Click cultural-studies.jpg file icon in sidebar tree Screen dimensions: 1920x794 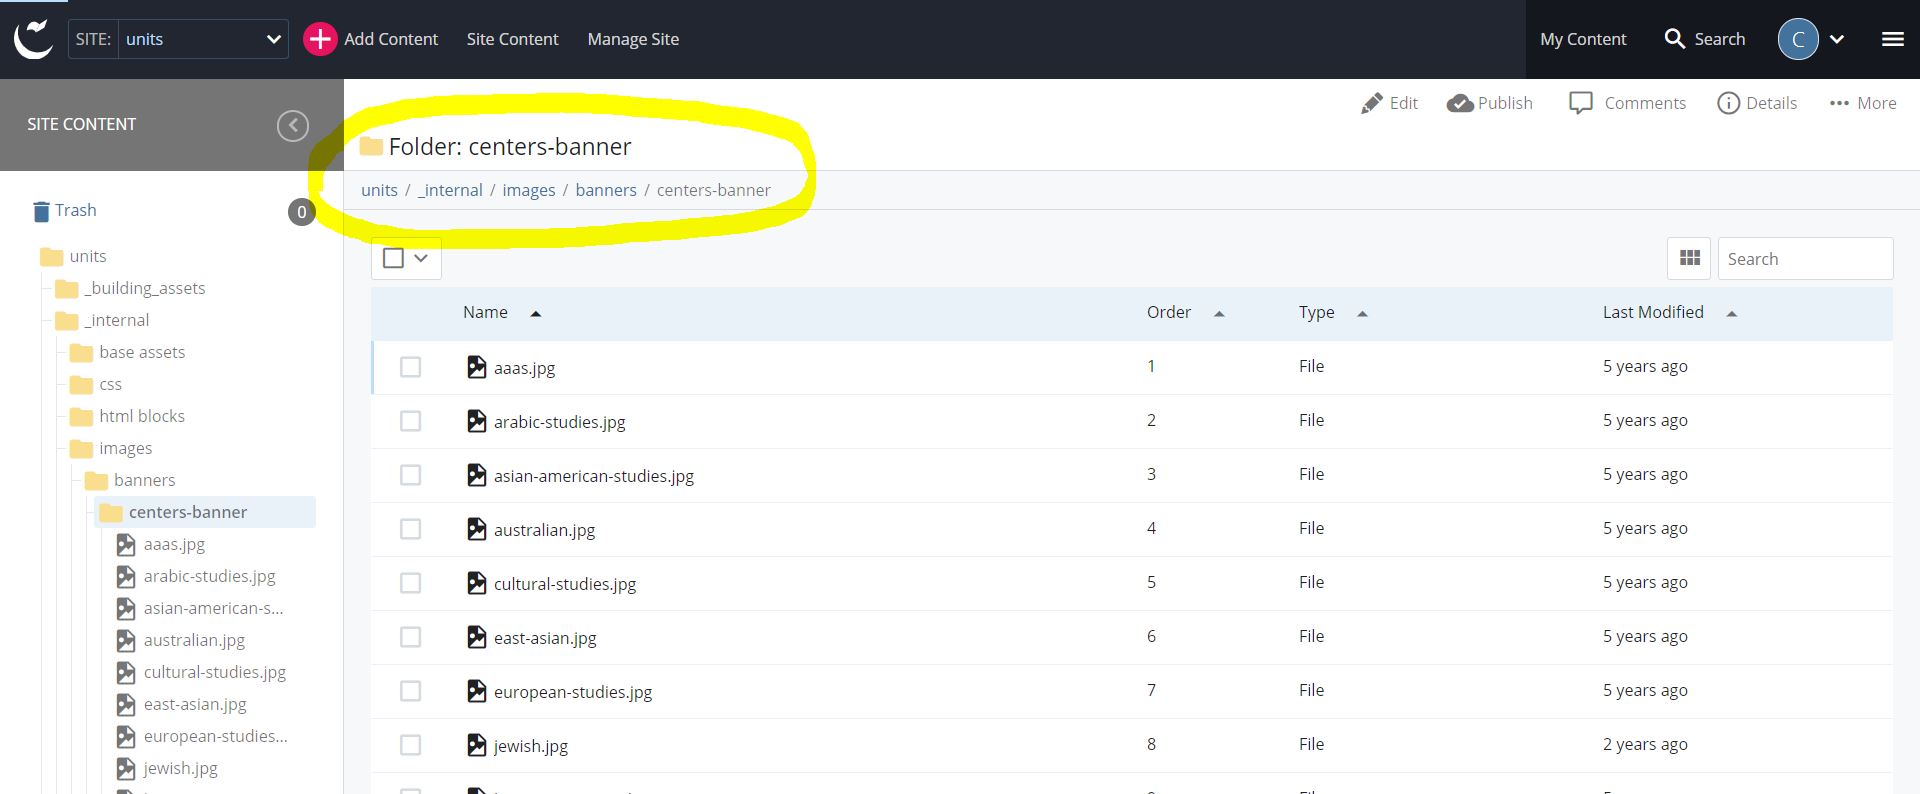pyautogui.click(x=126, y=673)
